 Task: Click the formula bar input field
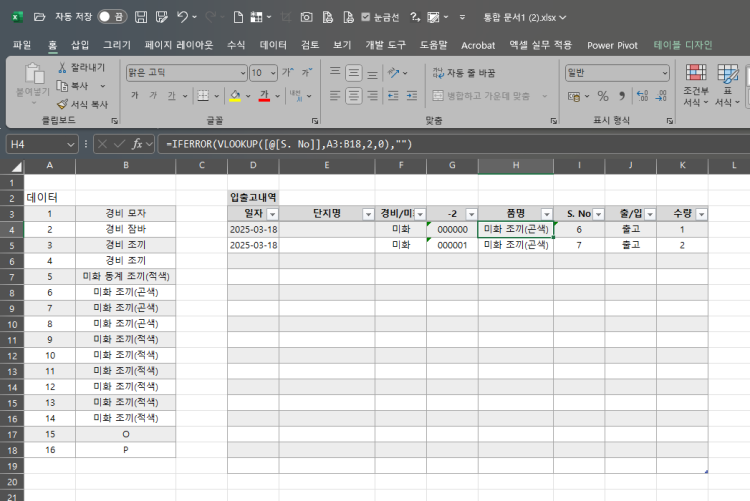click(x=450, y=144)
